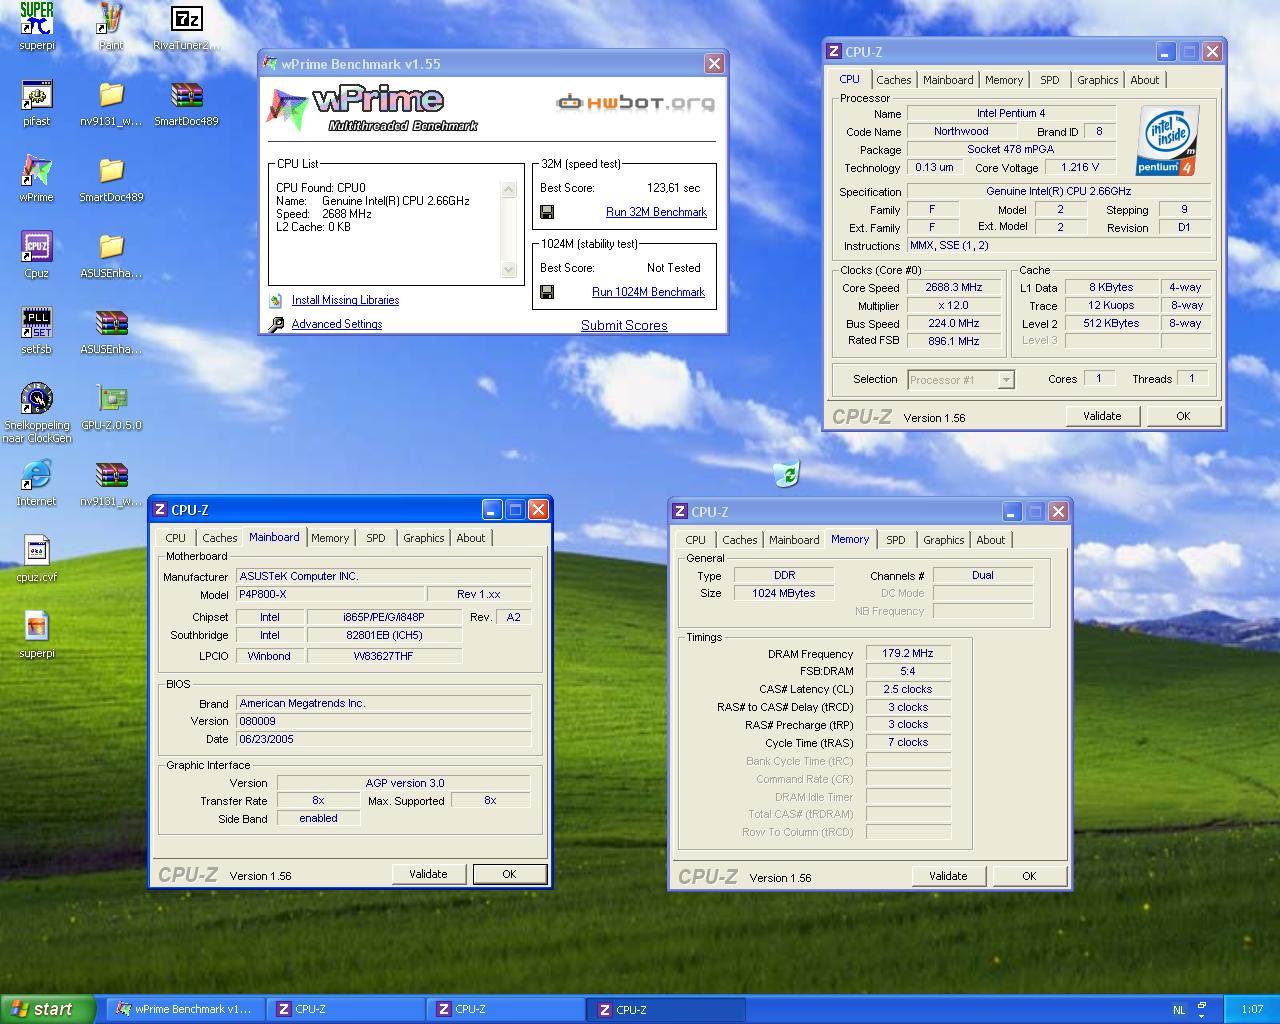
Task: Select the superpi image file icon
Action: [x=37, y=627]
